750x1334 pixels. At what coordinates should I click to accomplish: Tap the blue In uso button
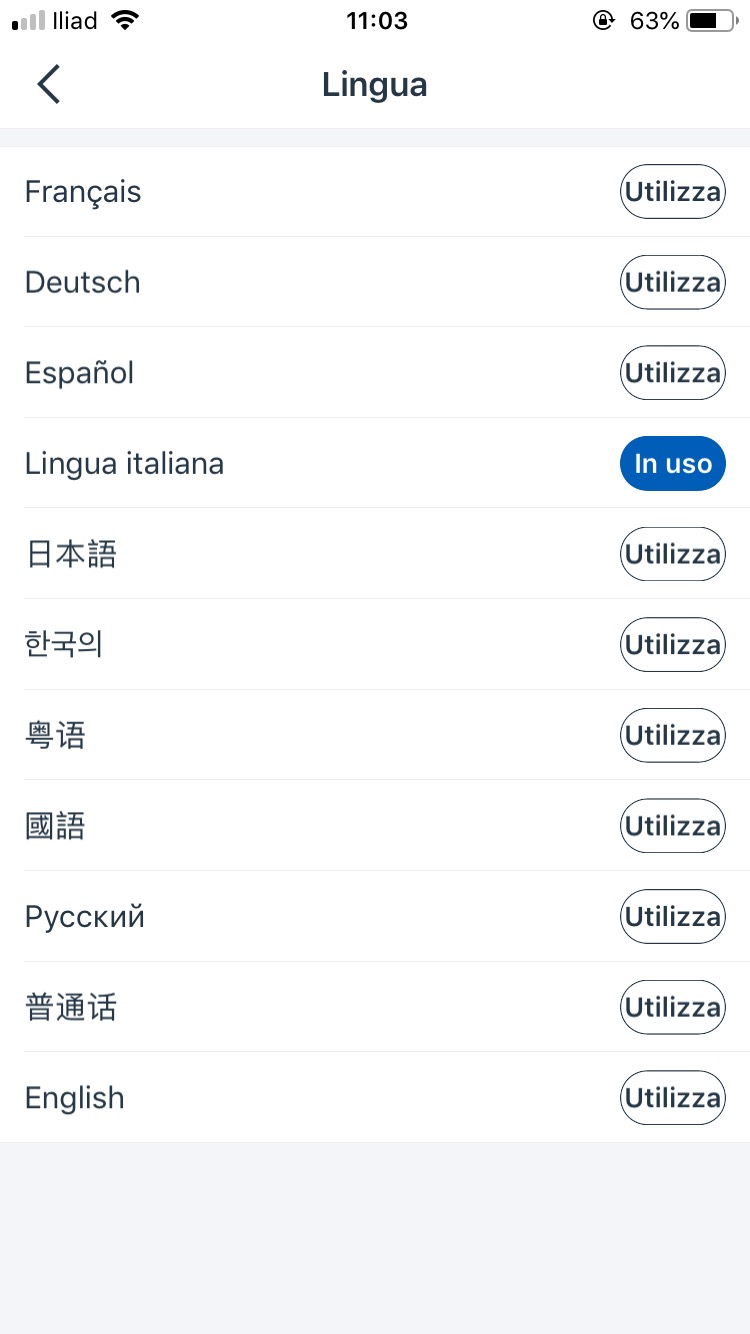672,464
